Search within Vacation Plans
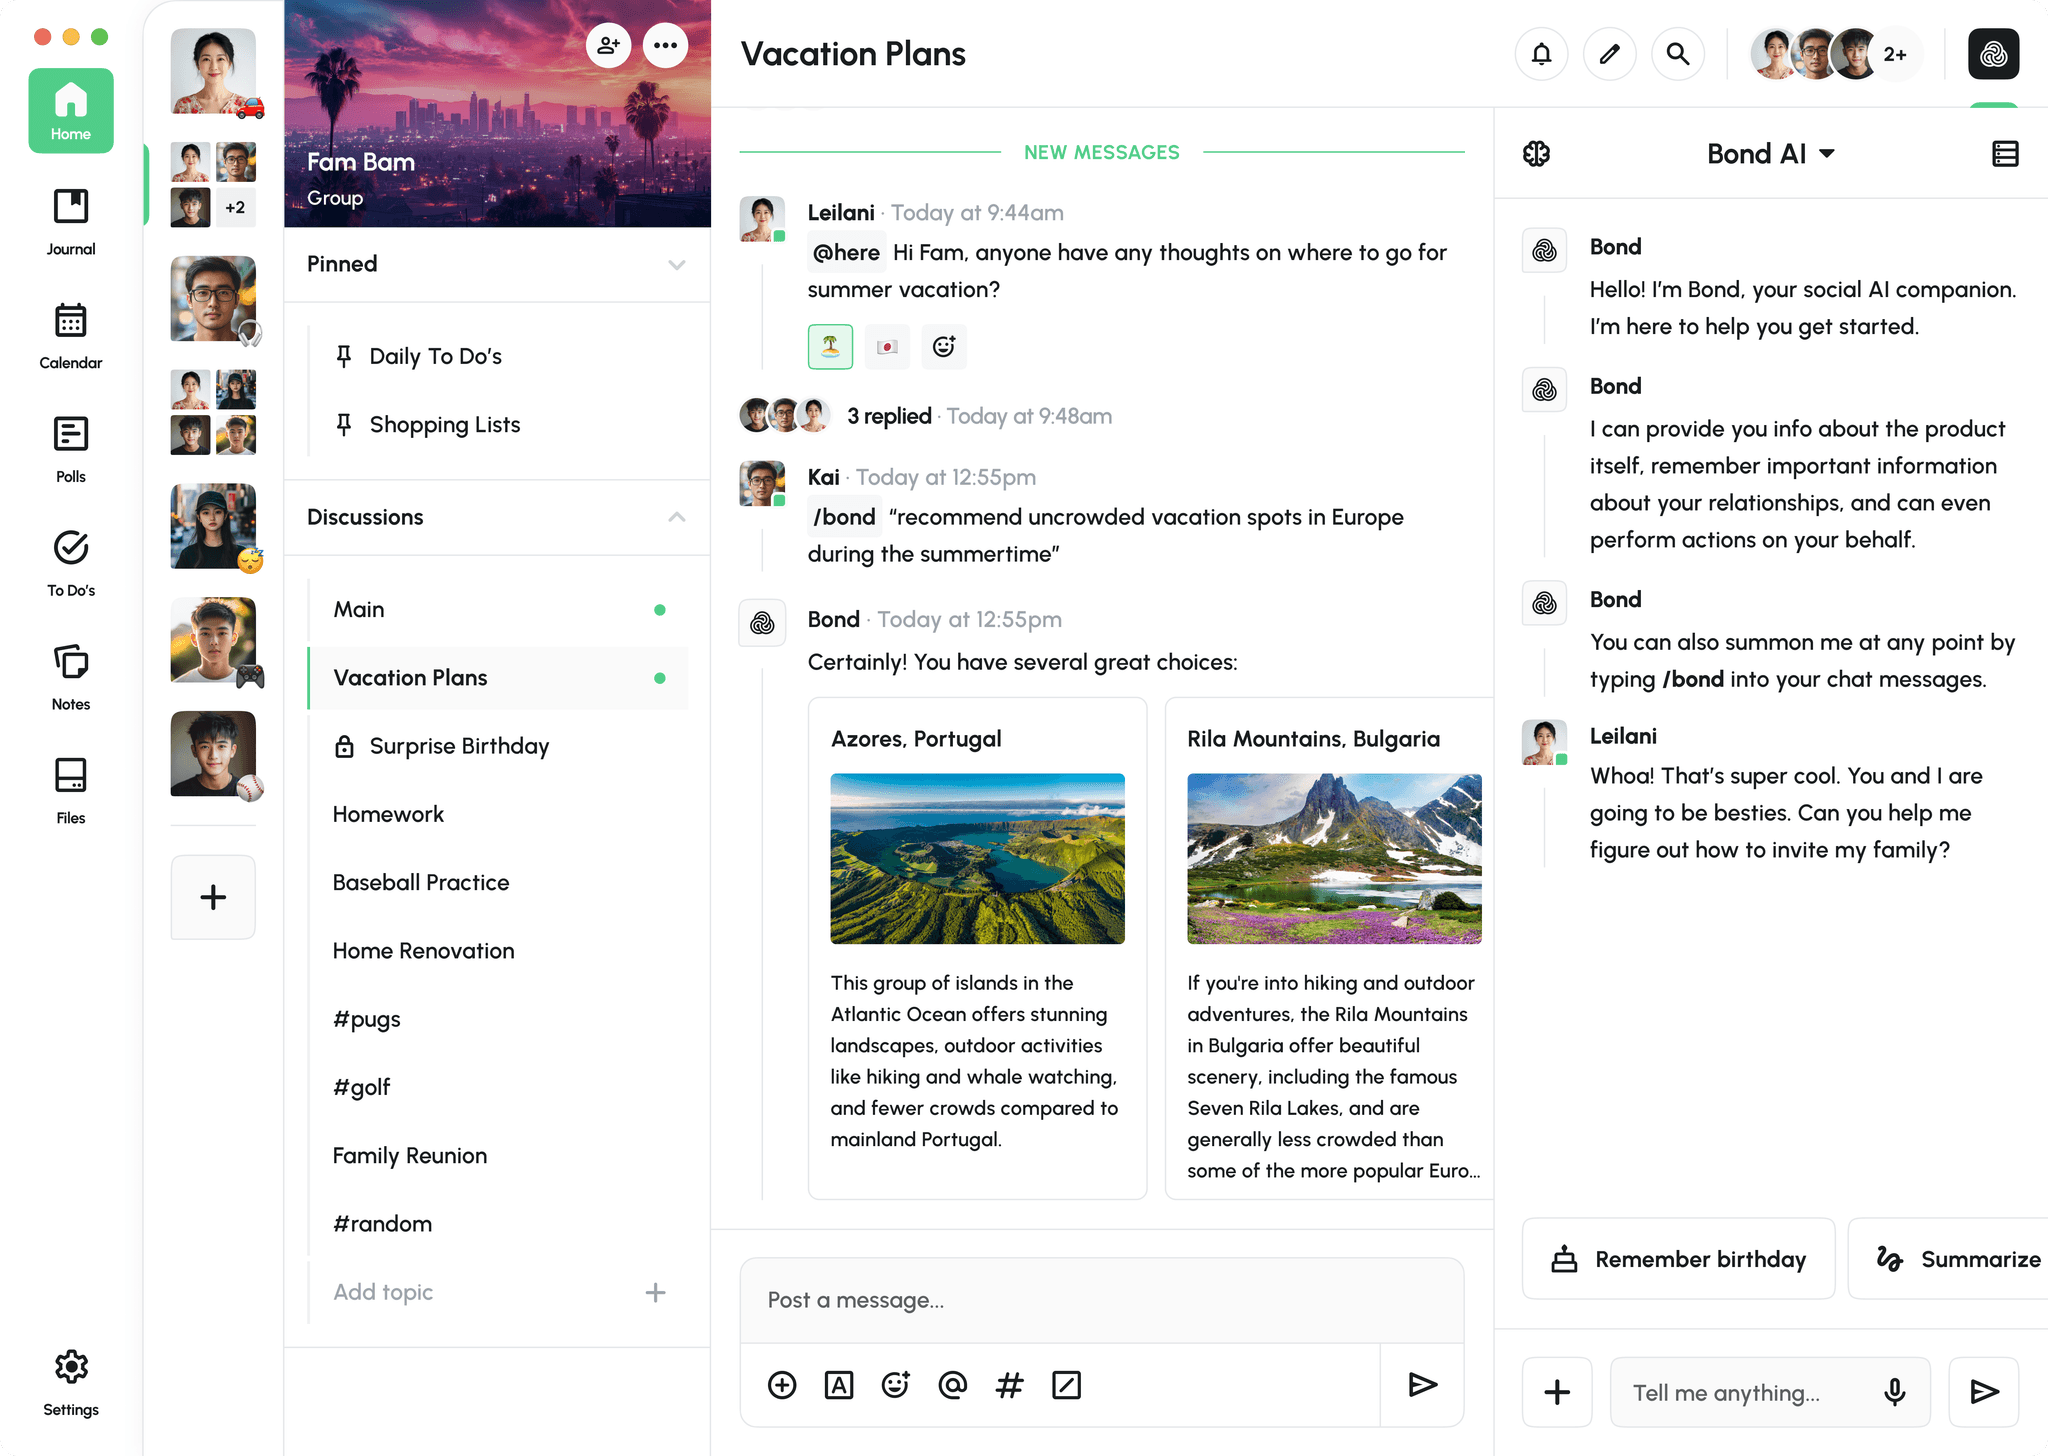This screenshot has height=1456, width=2048. click(1677, 54)
